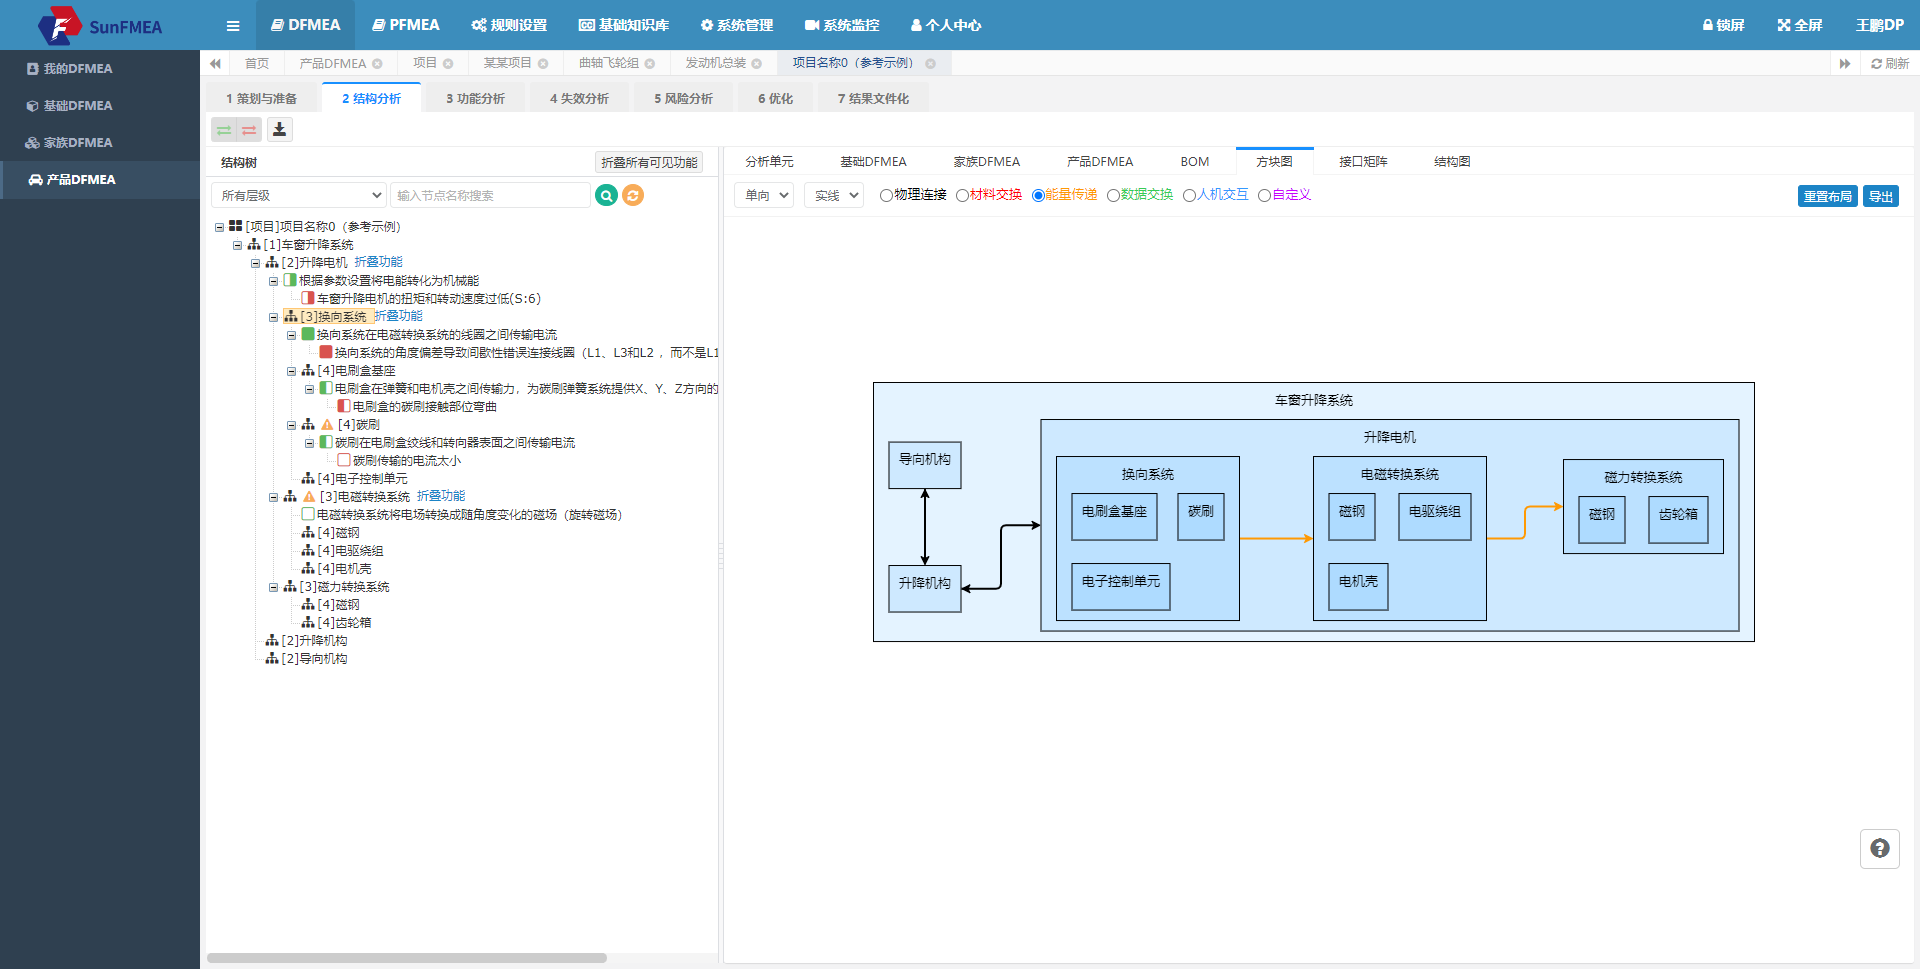Open the 单向 direction dropdown
1920x969 pixels.
point(764,195)
